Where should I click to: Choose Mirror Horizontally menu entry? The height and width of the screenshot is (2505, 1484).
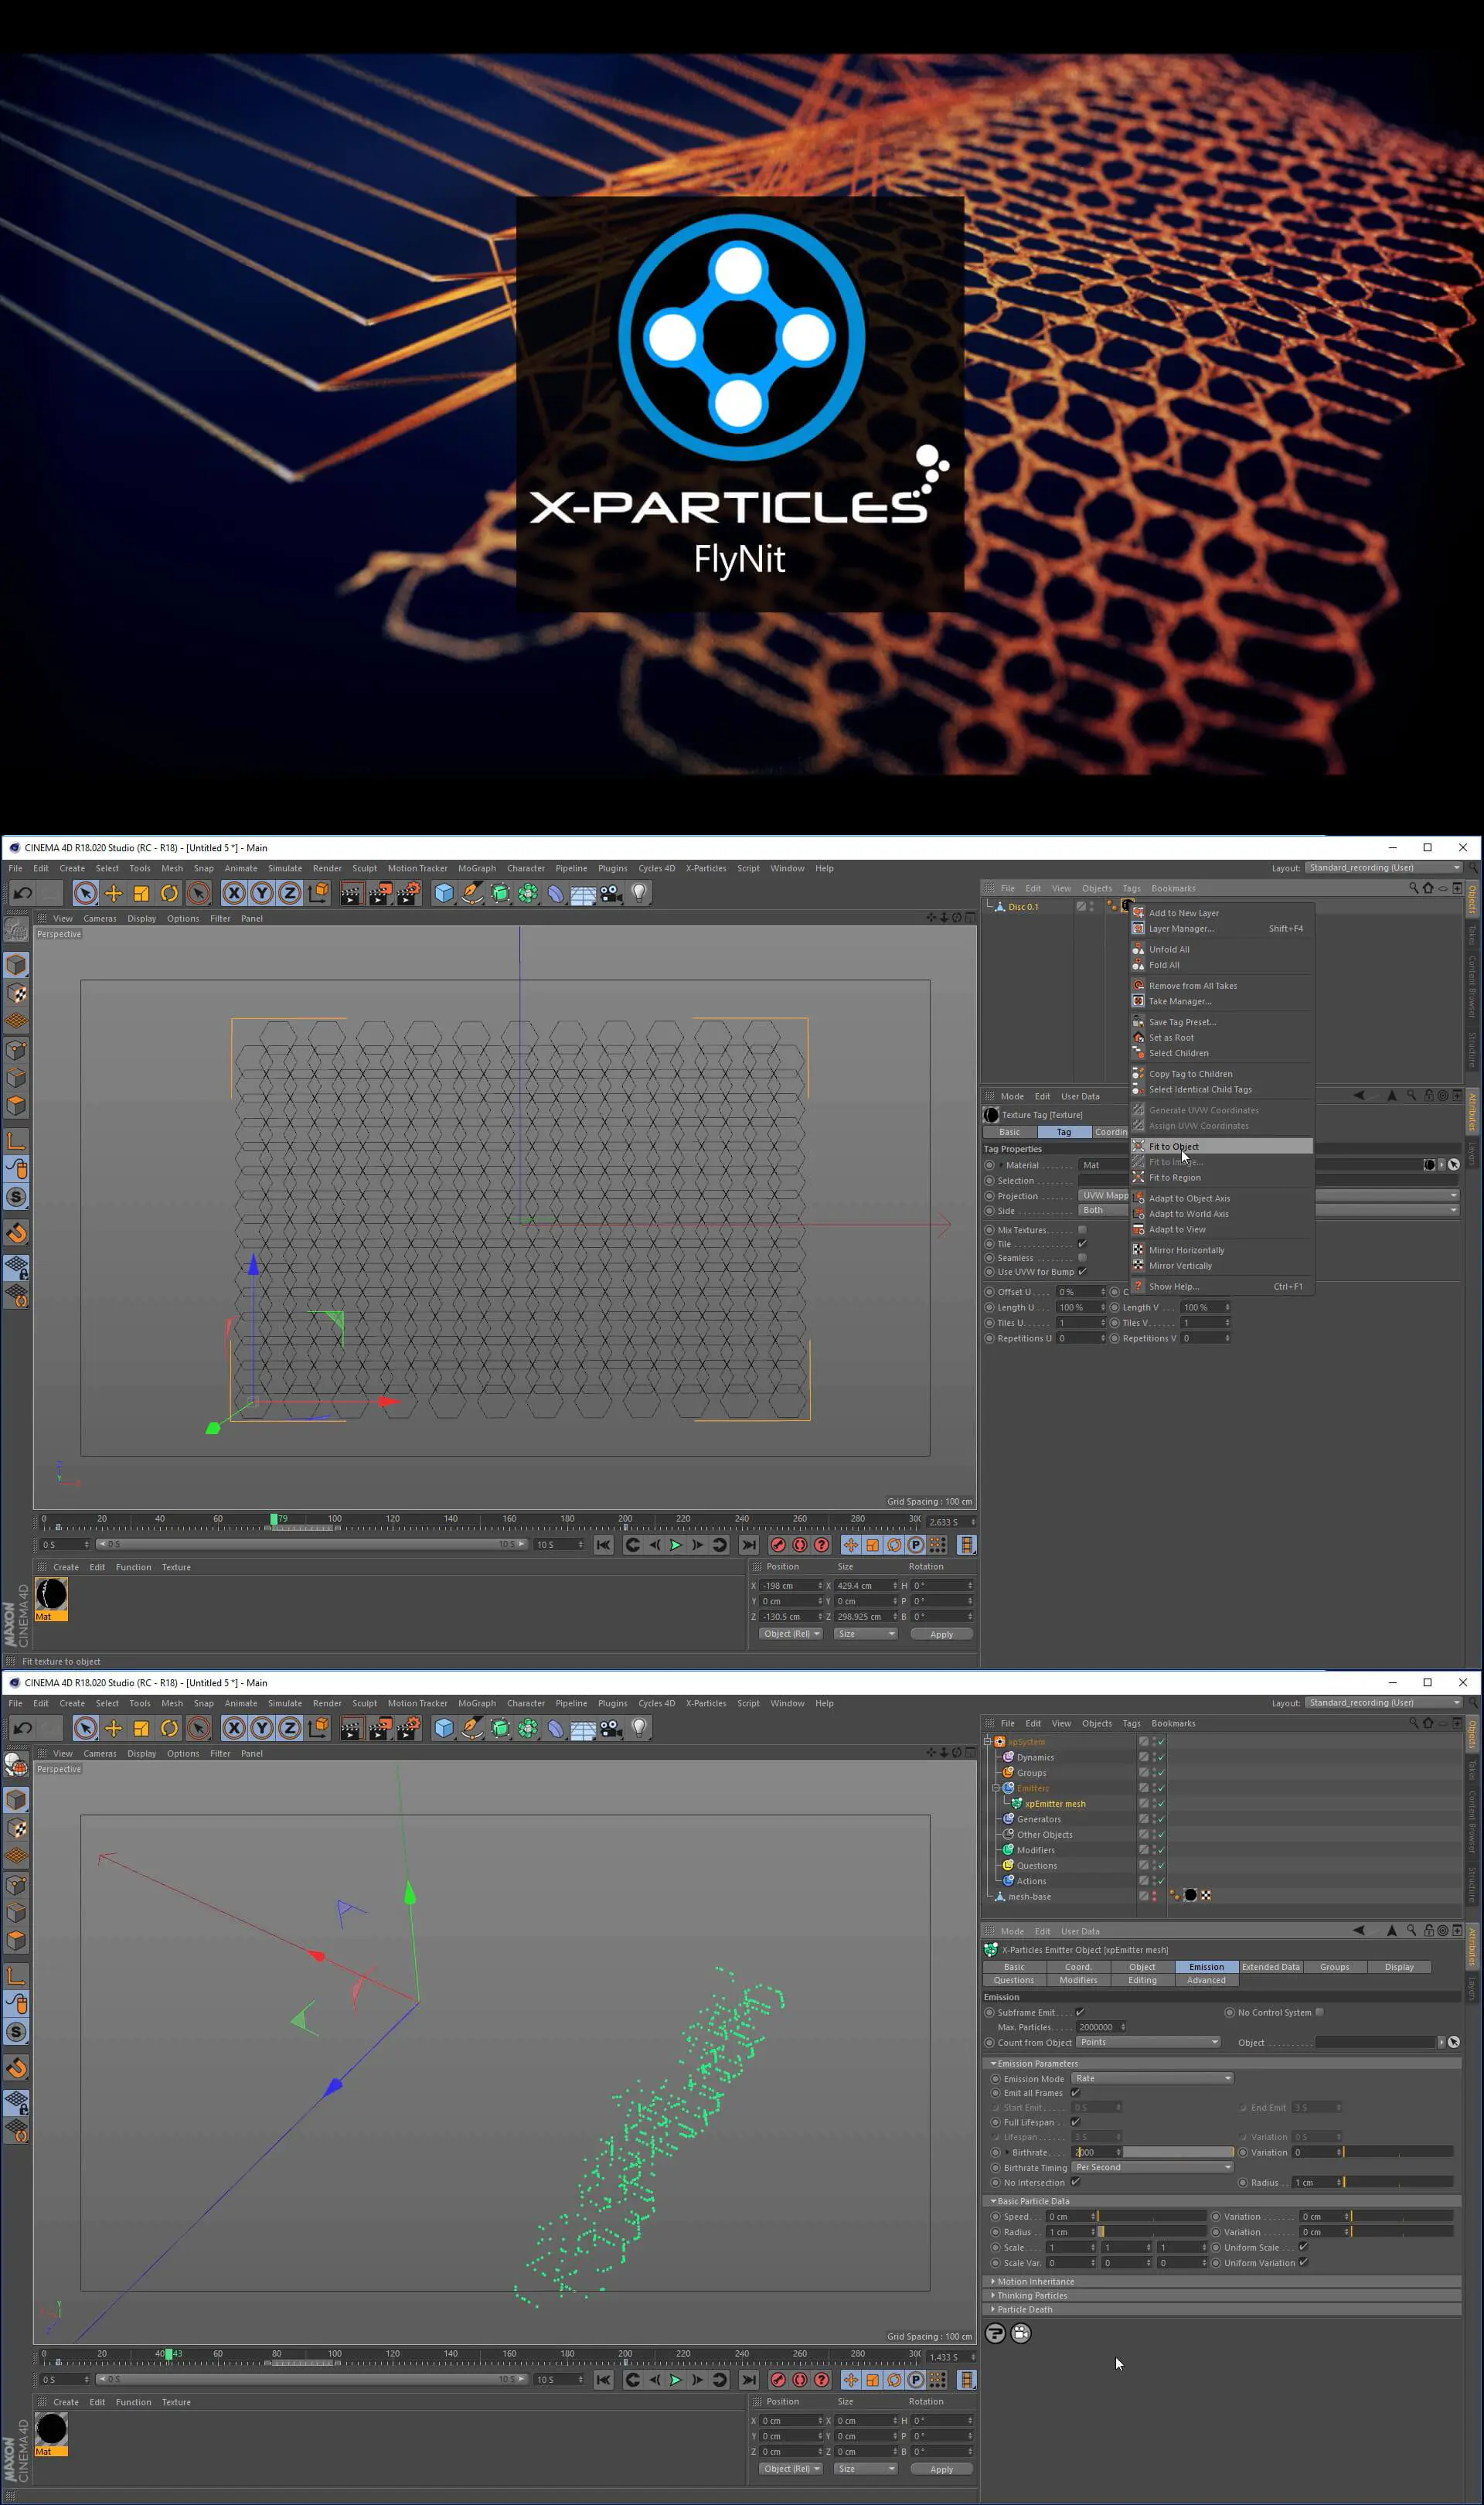click(1221, 1250)
